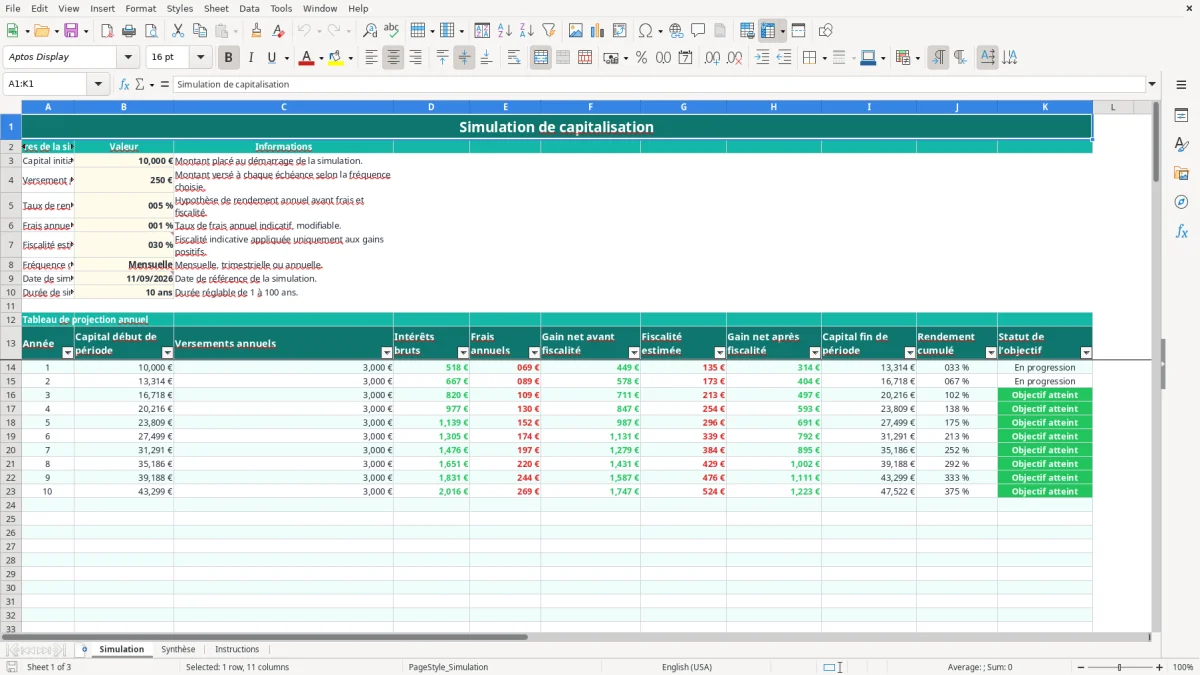Export directly as PDF
Viewport: 1200px width, 675px height.
(x=107, y=31)
